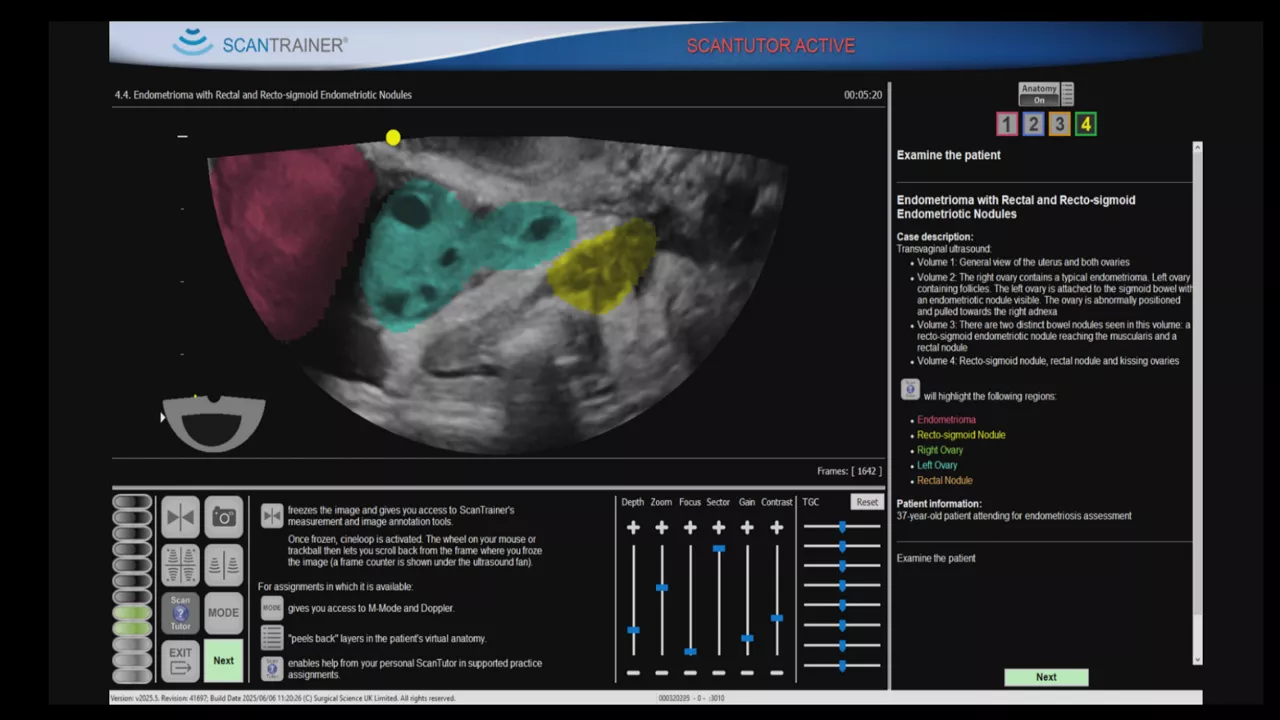This screenshot has height=720, width=1280.
Task: Select the dual-view split screen icon
Action: (224, 565)
